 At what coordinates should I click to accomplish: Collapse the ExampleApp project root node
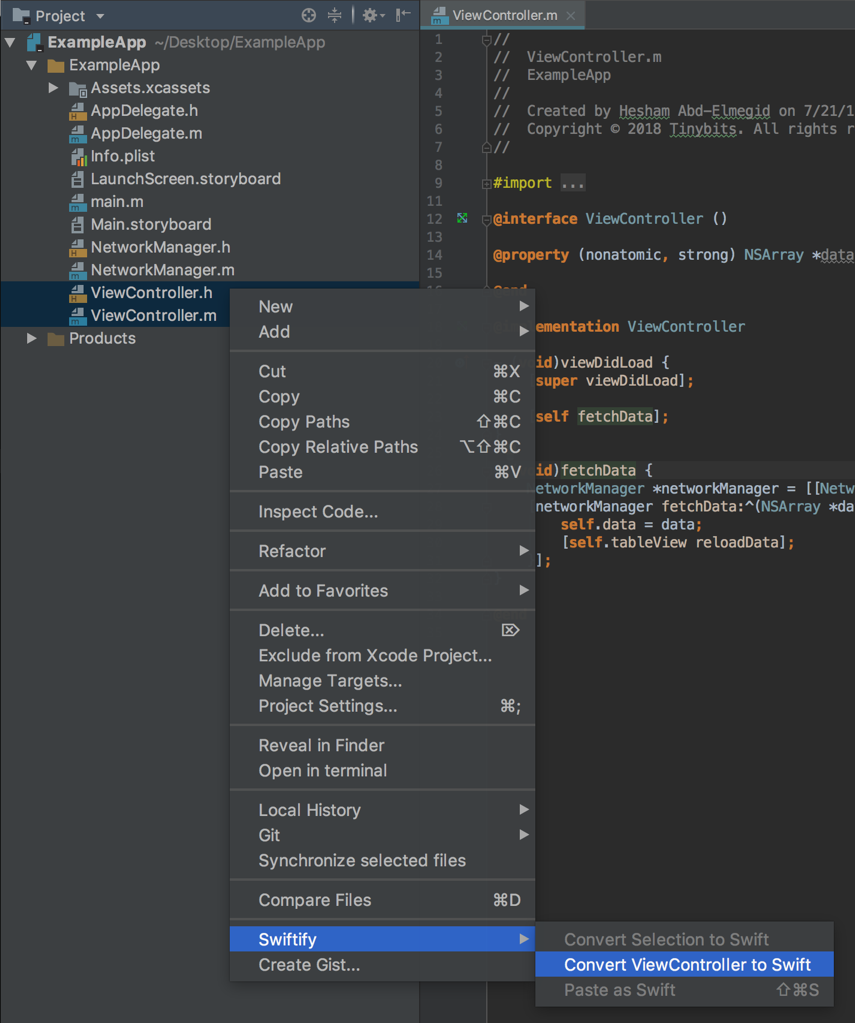[x=9, y=42]
